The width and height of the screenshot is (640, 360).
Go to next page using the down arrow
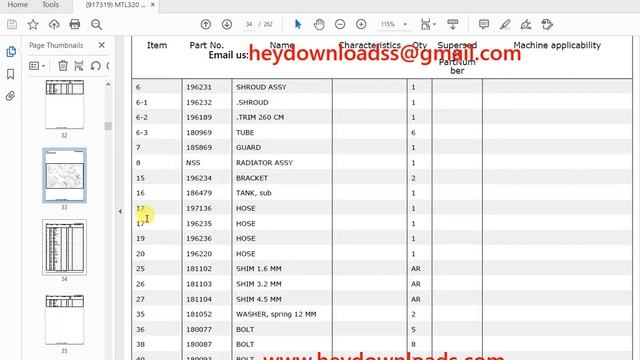(227, 24)
